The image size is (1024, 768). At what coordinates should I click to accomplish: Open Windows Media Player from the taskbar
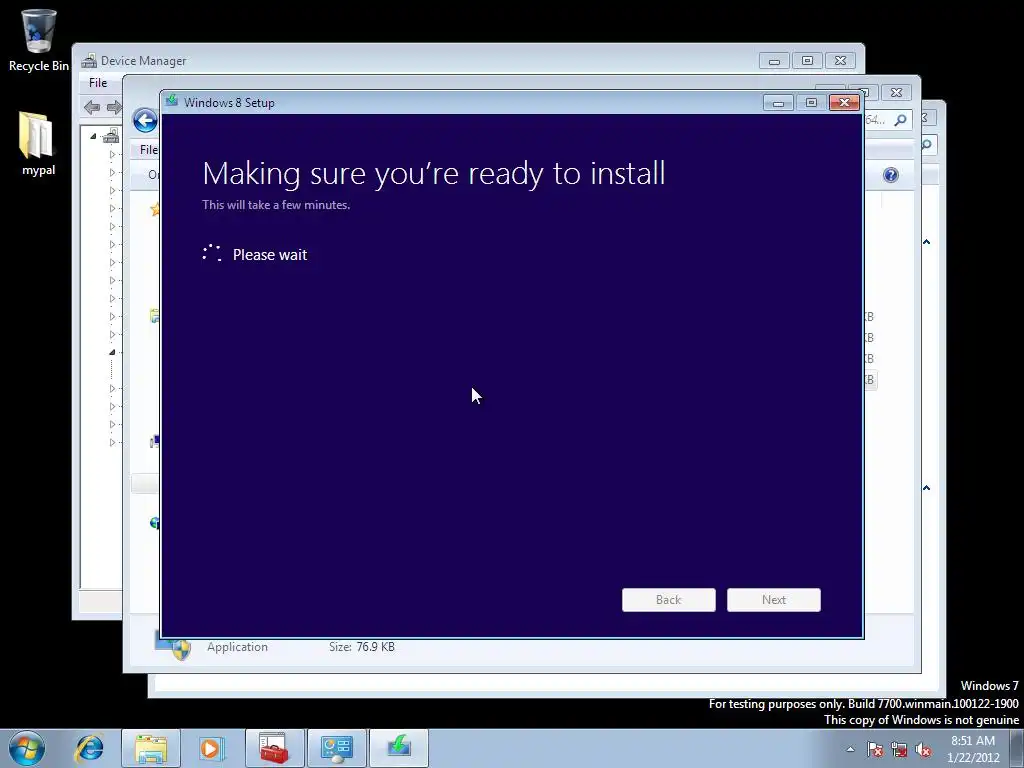tap(212, 748)
